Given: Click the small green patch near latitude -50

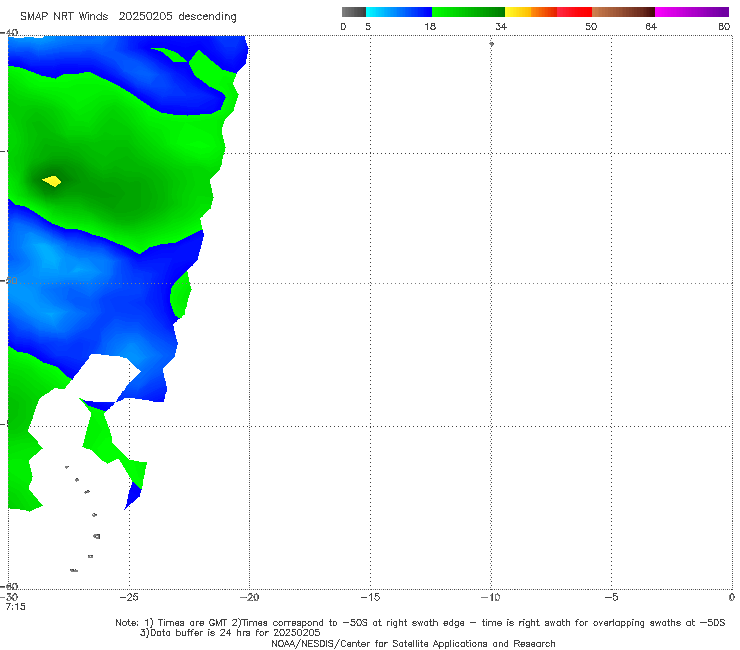Looking at the screenshot, I should point(181,294).
